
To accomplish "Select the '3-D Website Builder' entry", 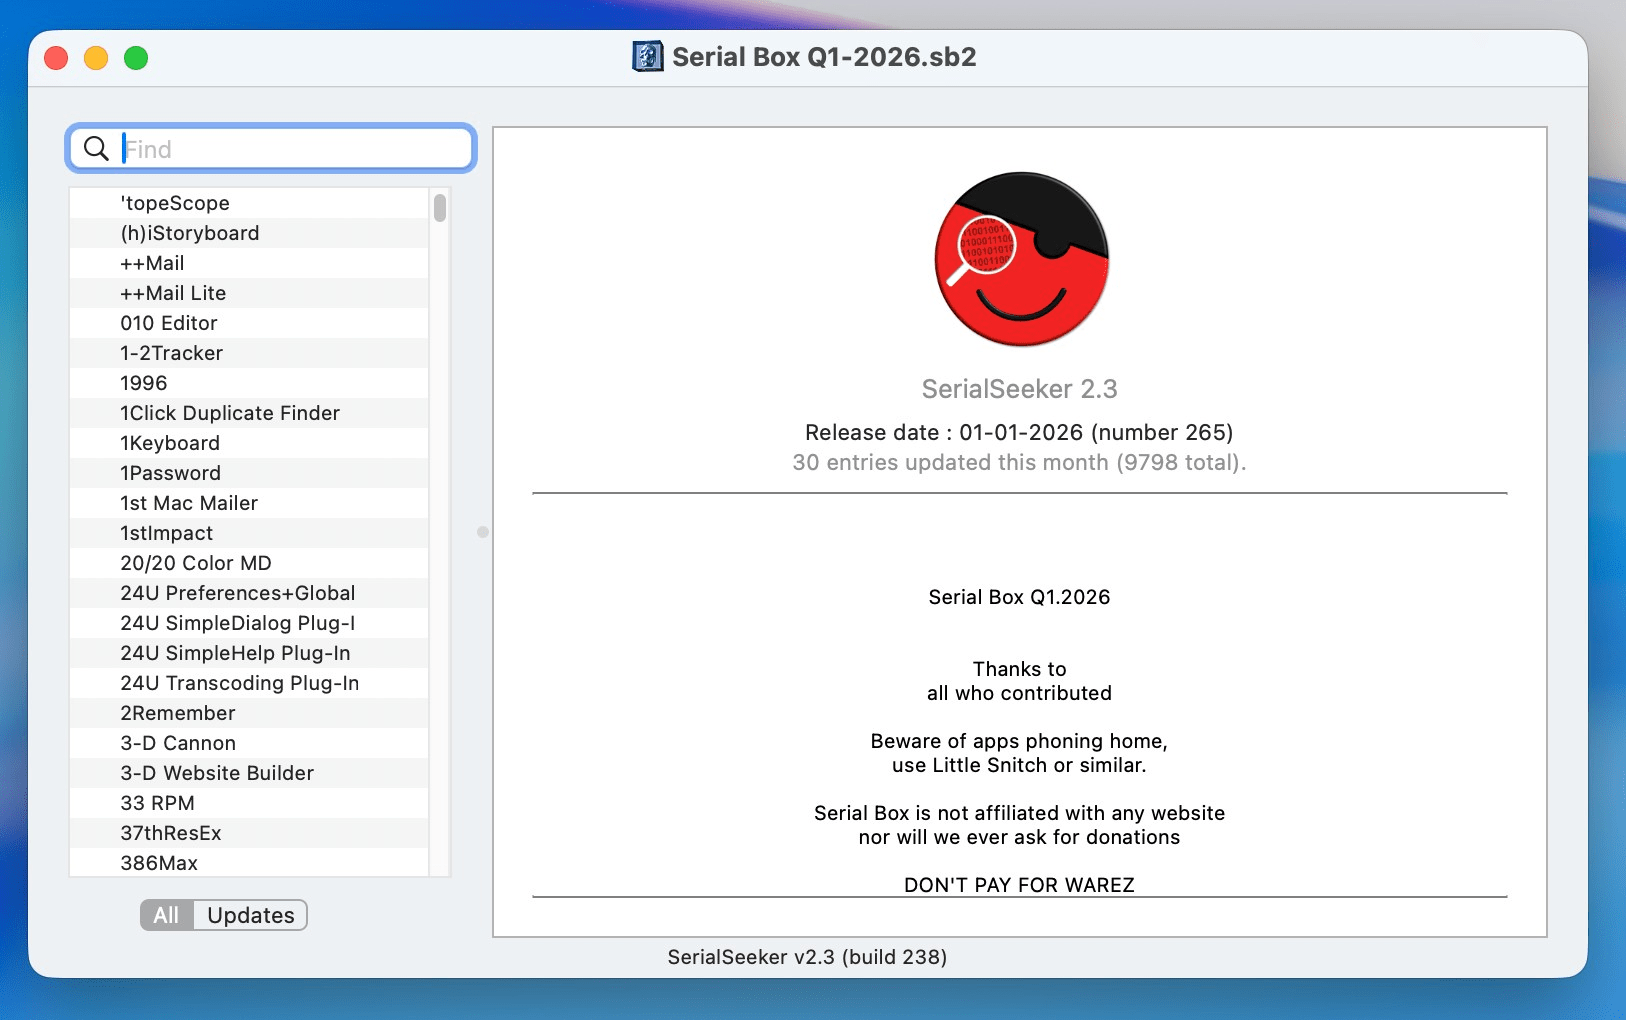I will pos(216,772).
